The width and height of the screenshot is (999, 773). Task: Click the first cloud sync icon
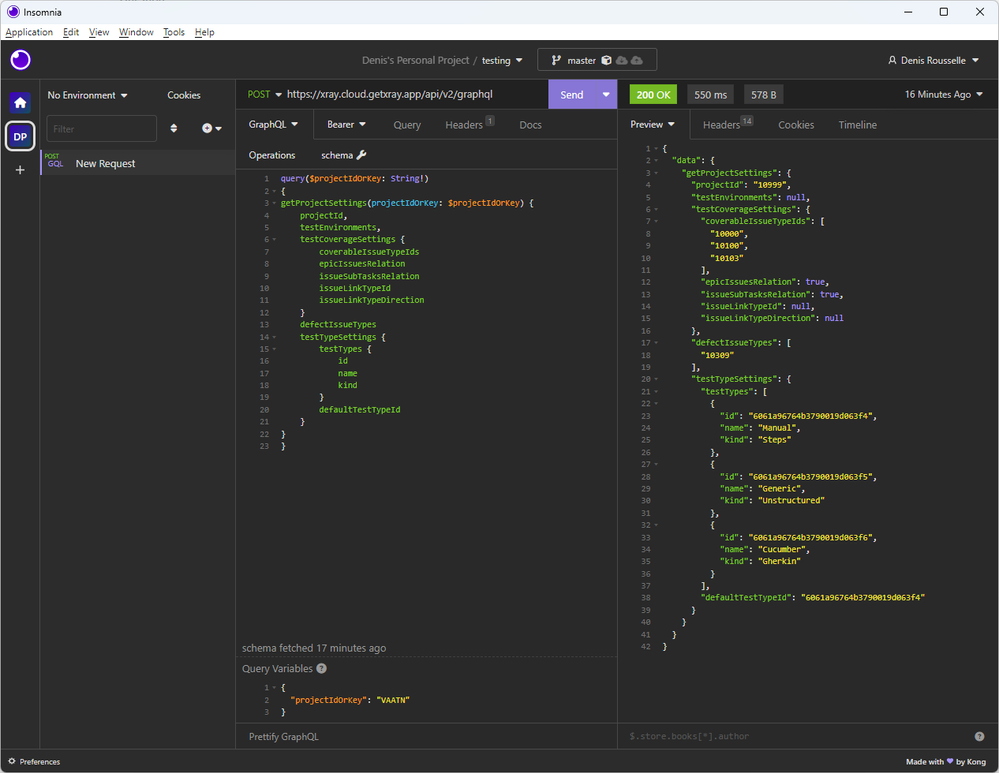pyautogui.click(x=621, y=60)
